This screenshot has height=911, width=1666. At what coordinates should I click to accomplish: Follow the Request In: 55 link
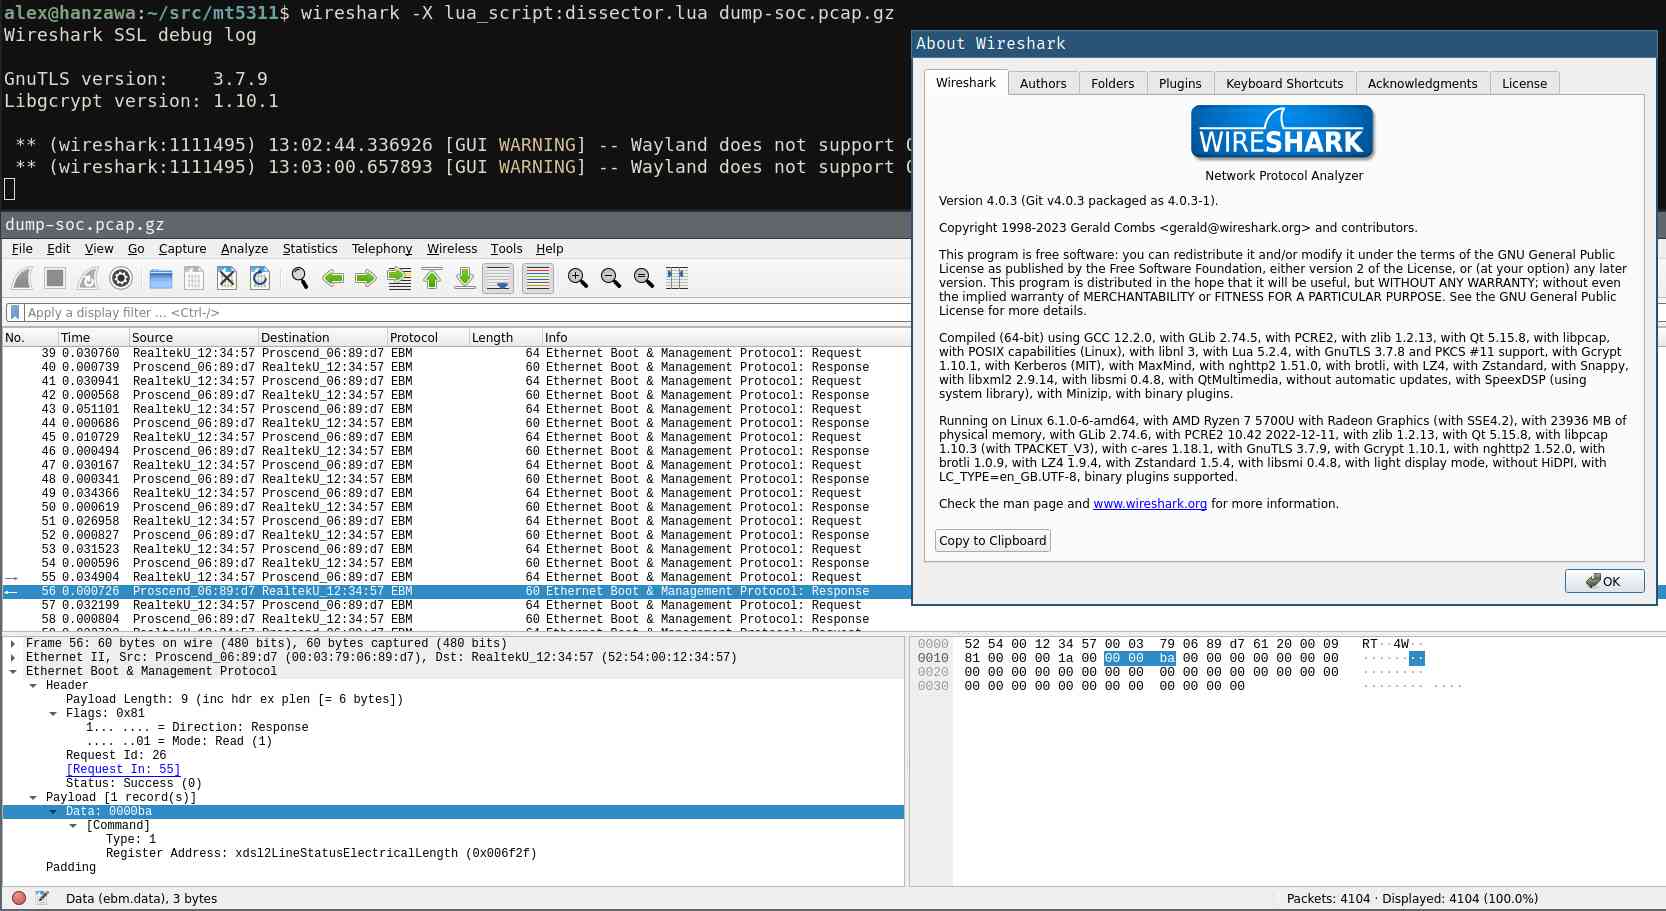click(123, 769)
